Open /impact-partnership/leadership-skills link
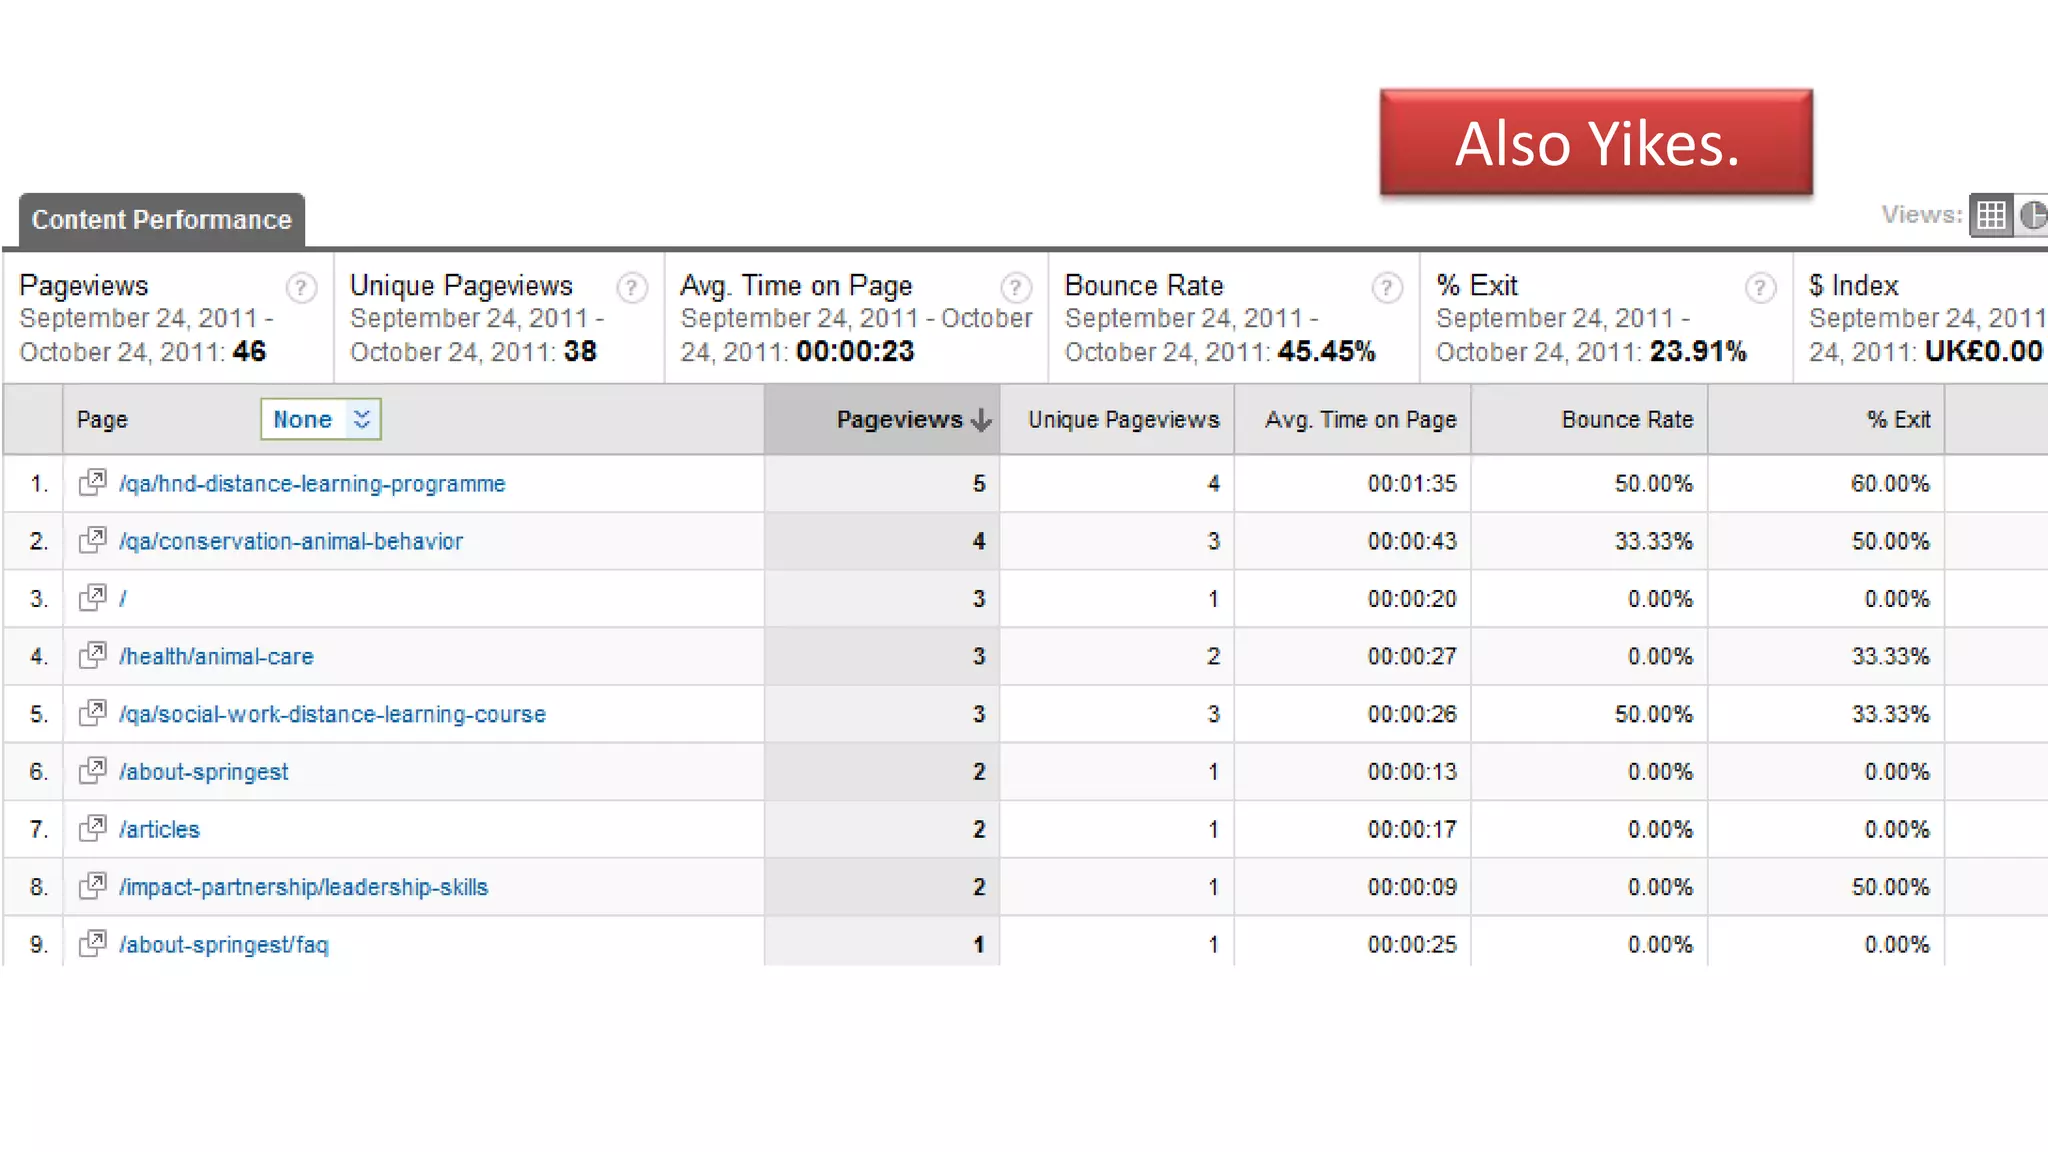This screenshot has height=1152, width=2048. tap(303, 887)
